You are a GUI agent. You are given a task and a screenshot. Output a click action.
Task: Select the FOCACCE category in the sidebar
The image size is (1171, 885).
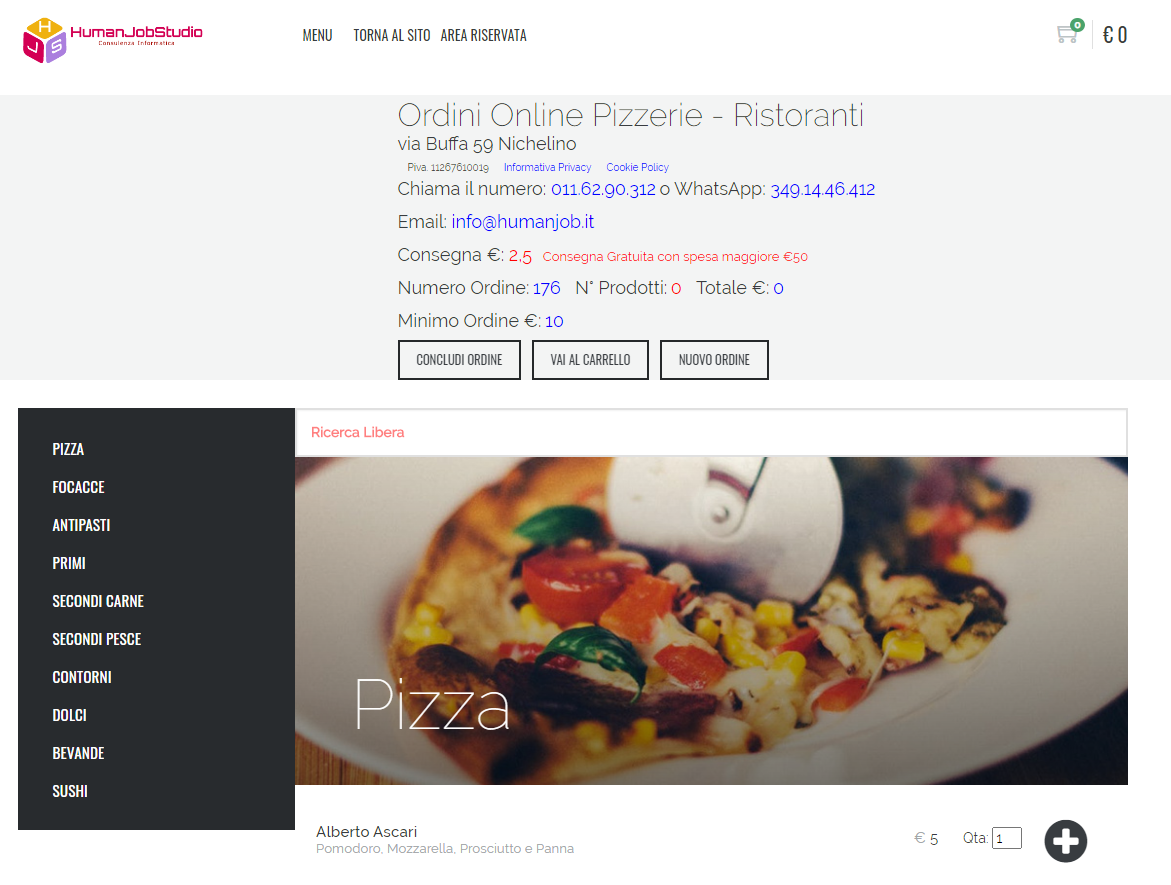tap(78, 487)
